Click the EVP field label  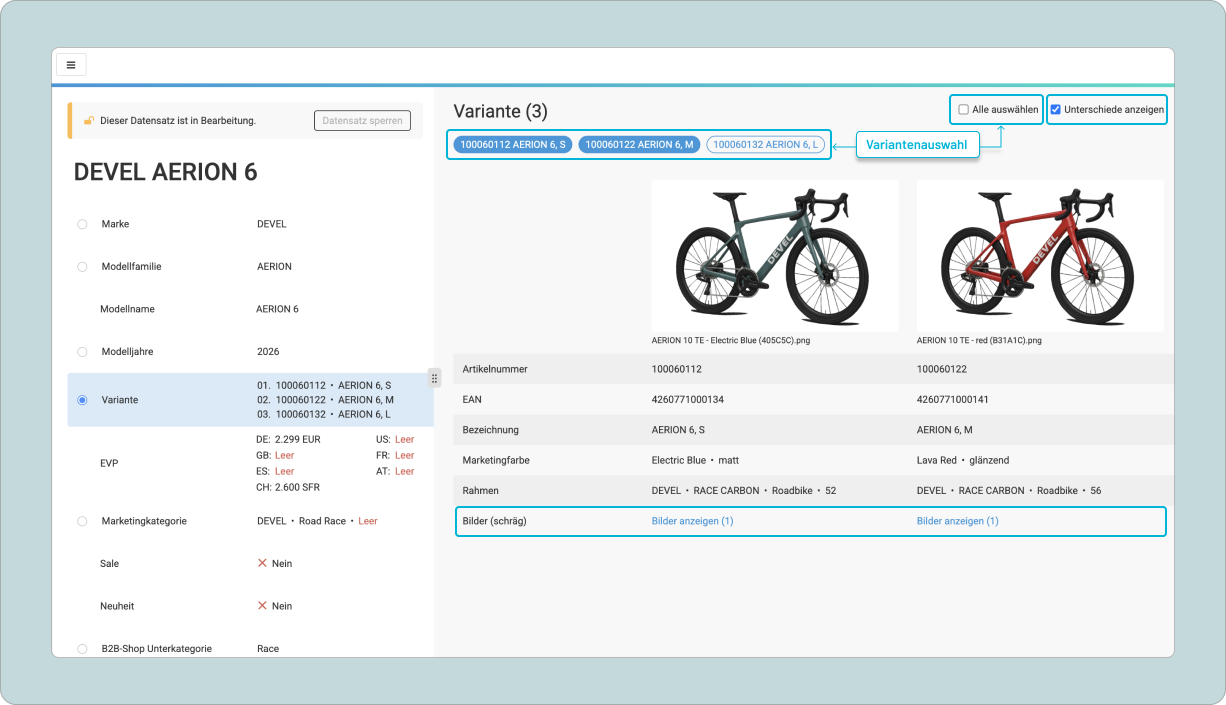[111, 463]
